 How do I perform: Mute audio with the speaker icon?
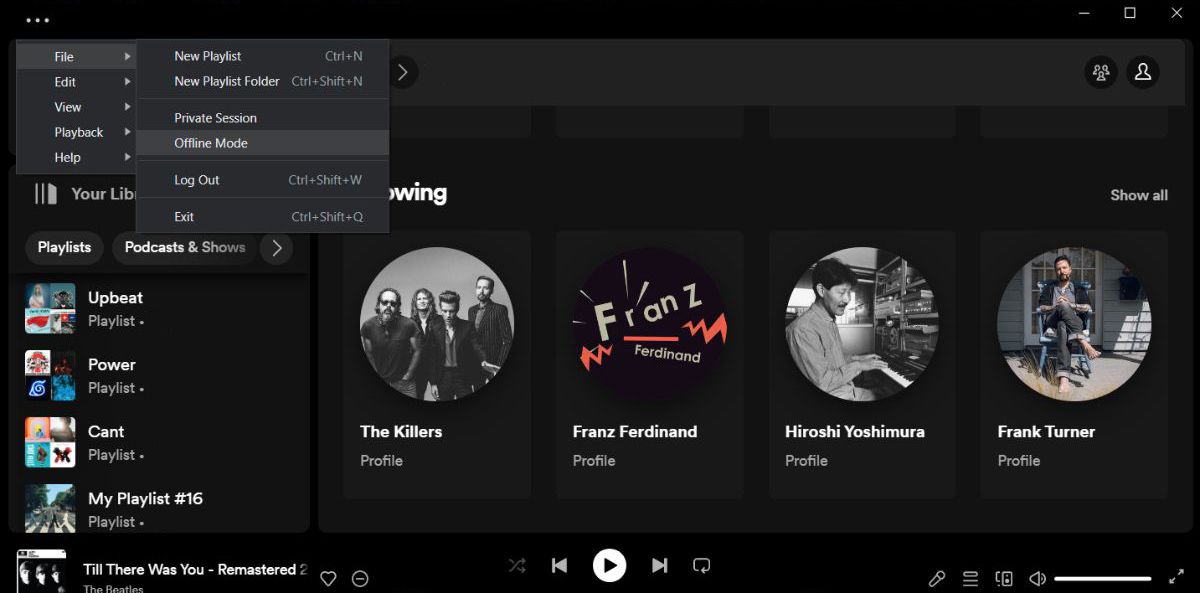[x=1038, y=578]
